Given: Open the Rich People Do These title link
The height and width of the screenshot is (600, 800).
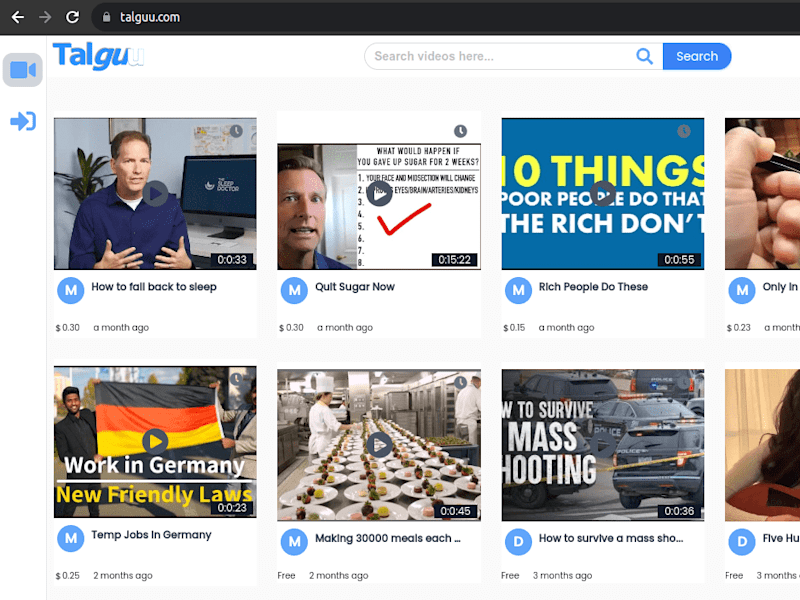Looking at the screenshot, I should click(593, 287).
